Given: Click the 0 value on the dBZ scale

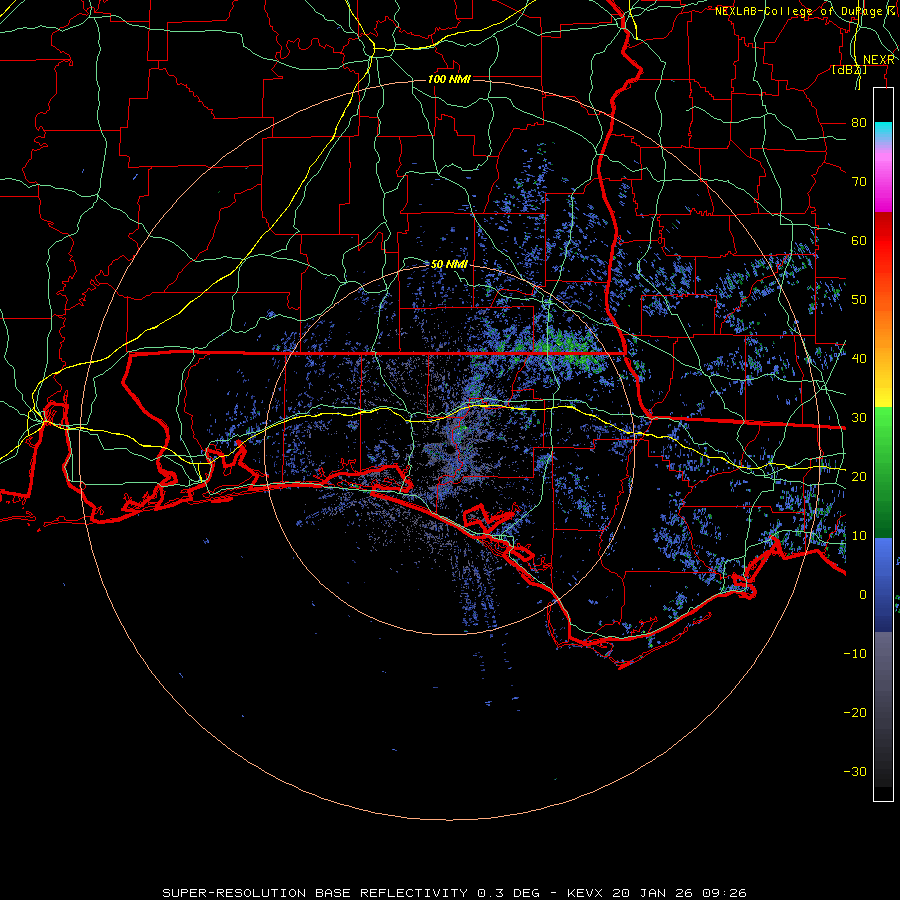Looking at the screenshot, I should coord(863,595).
